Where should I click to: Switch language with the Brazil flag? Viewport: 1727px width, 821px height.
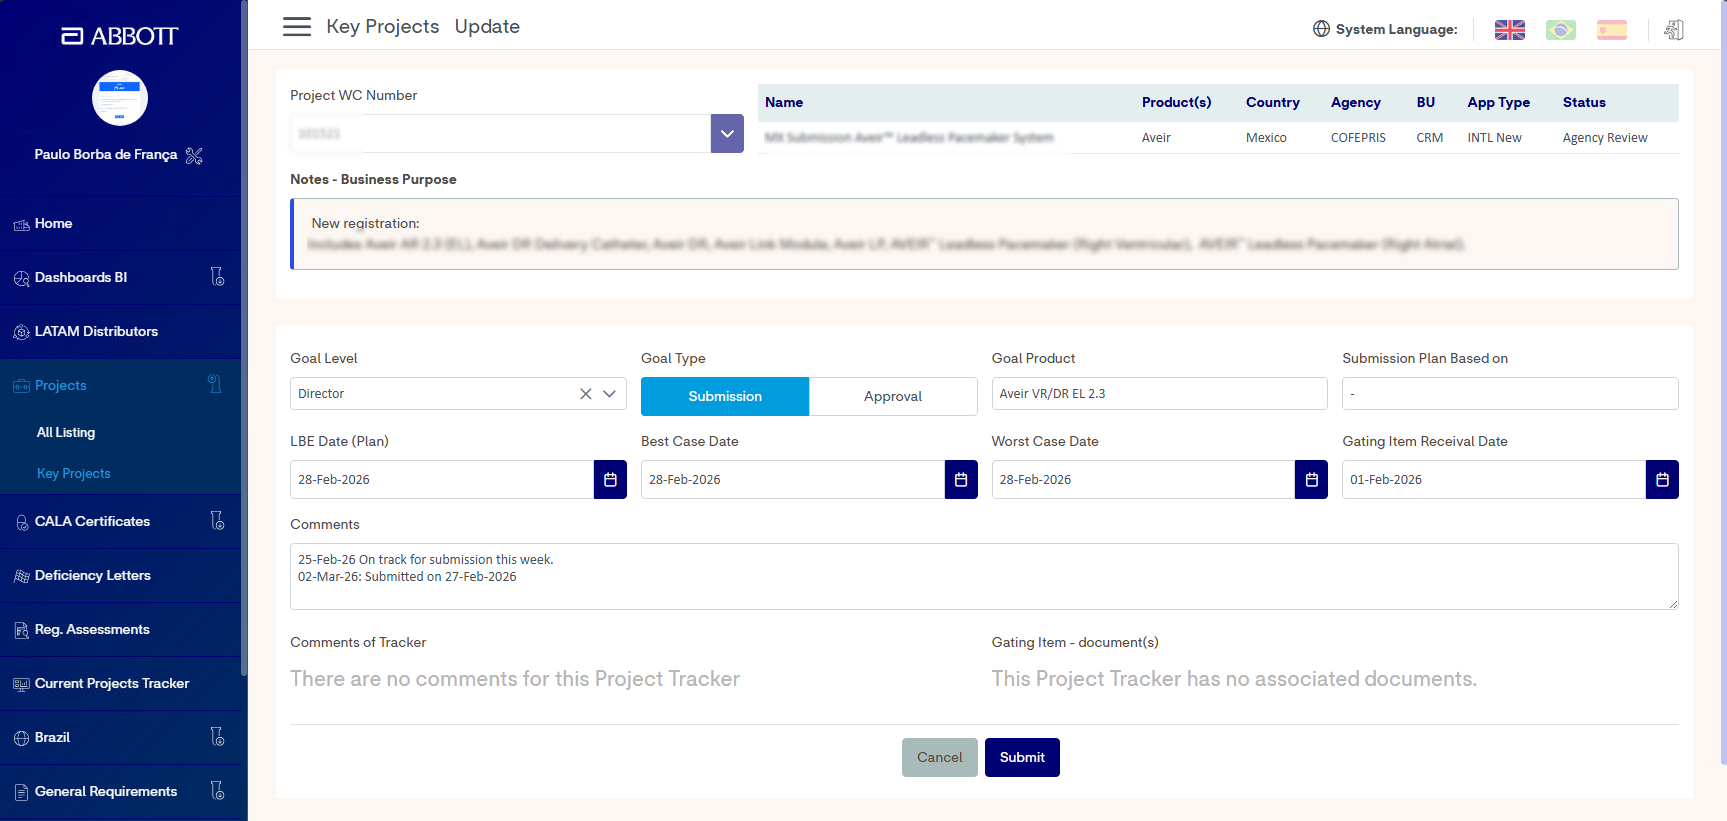pyautogui.click(x=1560, y=30)
